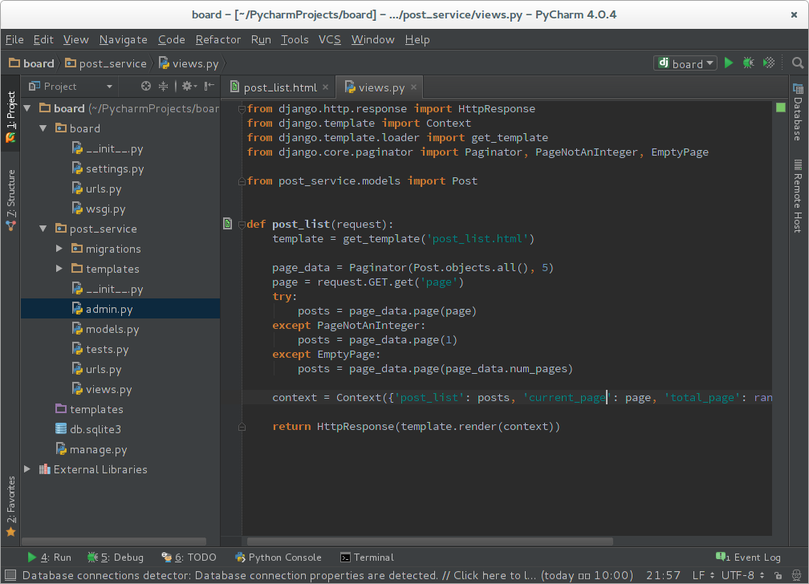809x584 pixels.
Task: Expand External Libraries node
Action: point(27,469)
